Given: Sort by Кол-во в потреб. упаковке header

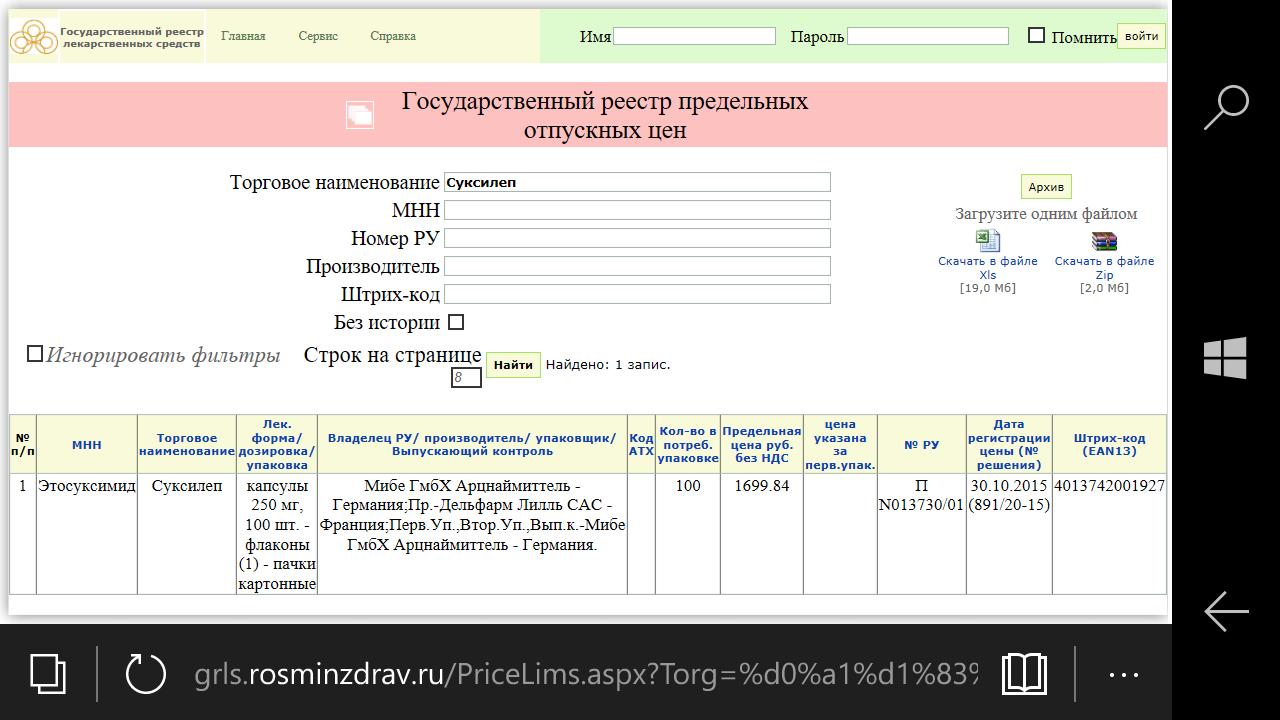Looking at the screenshot, I should click(688, 445).
